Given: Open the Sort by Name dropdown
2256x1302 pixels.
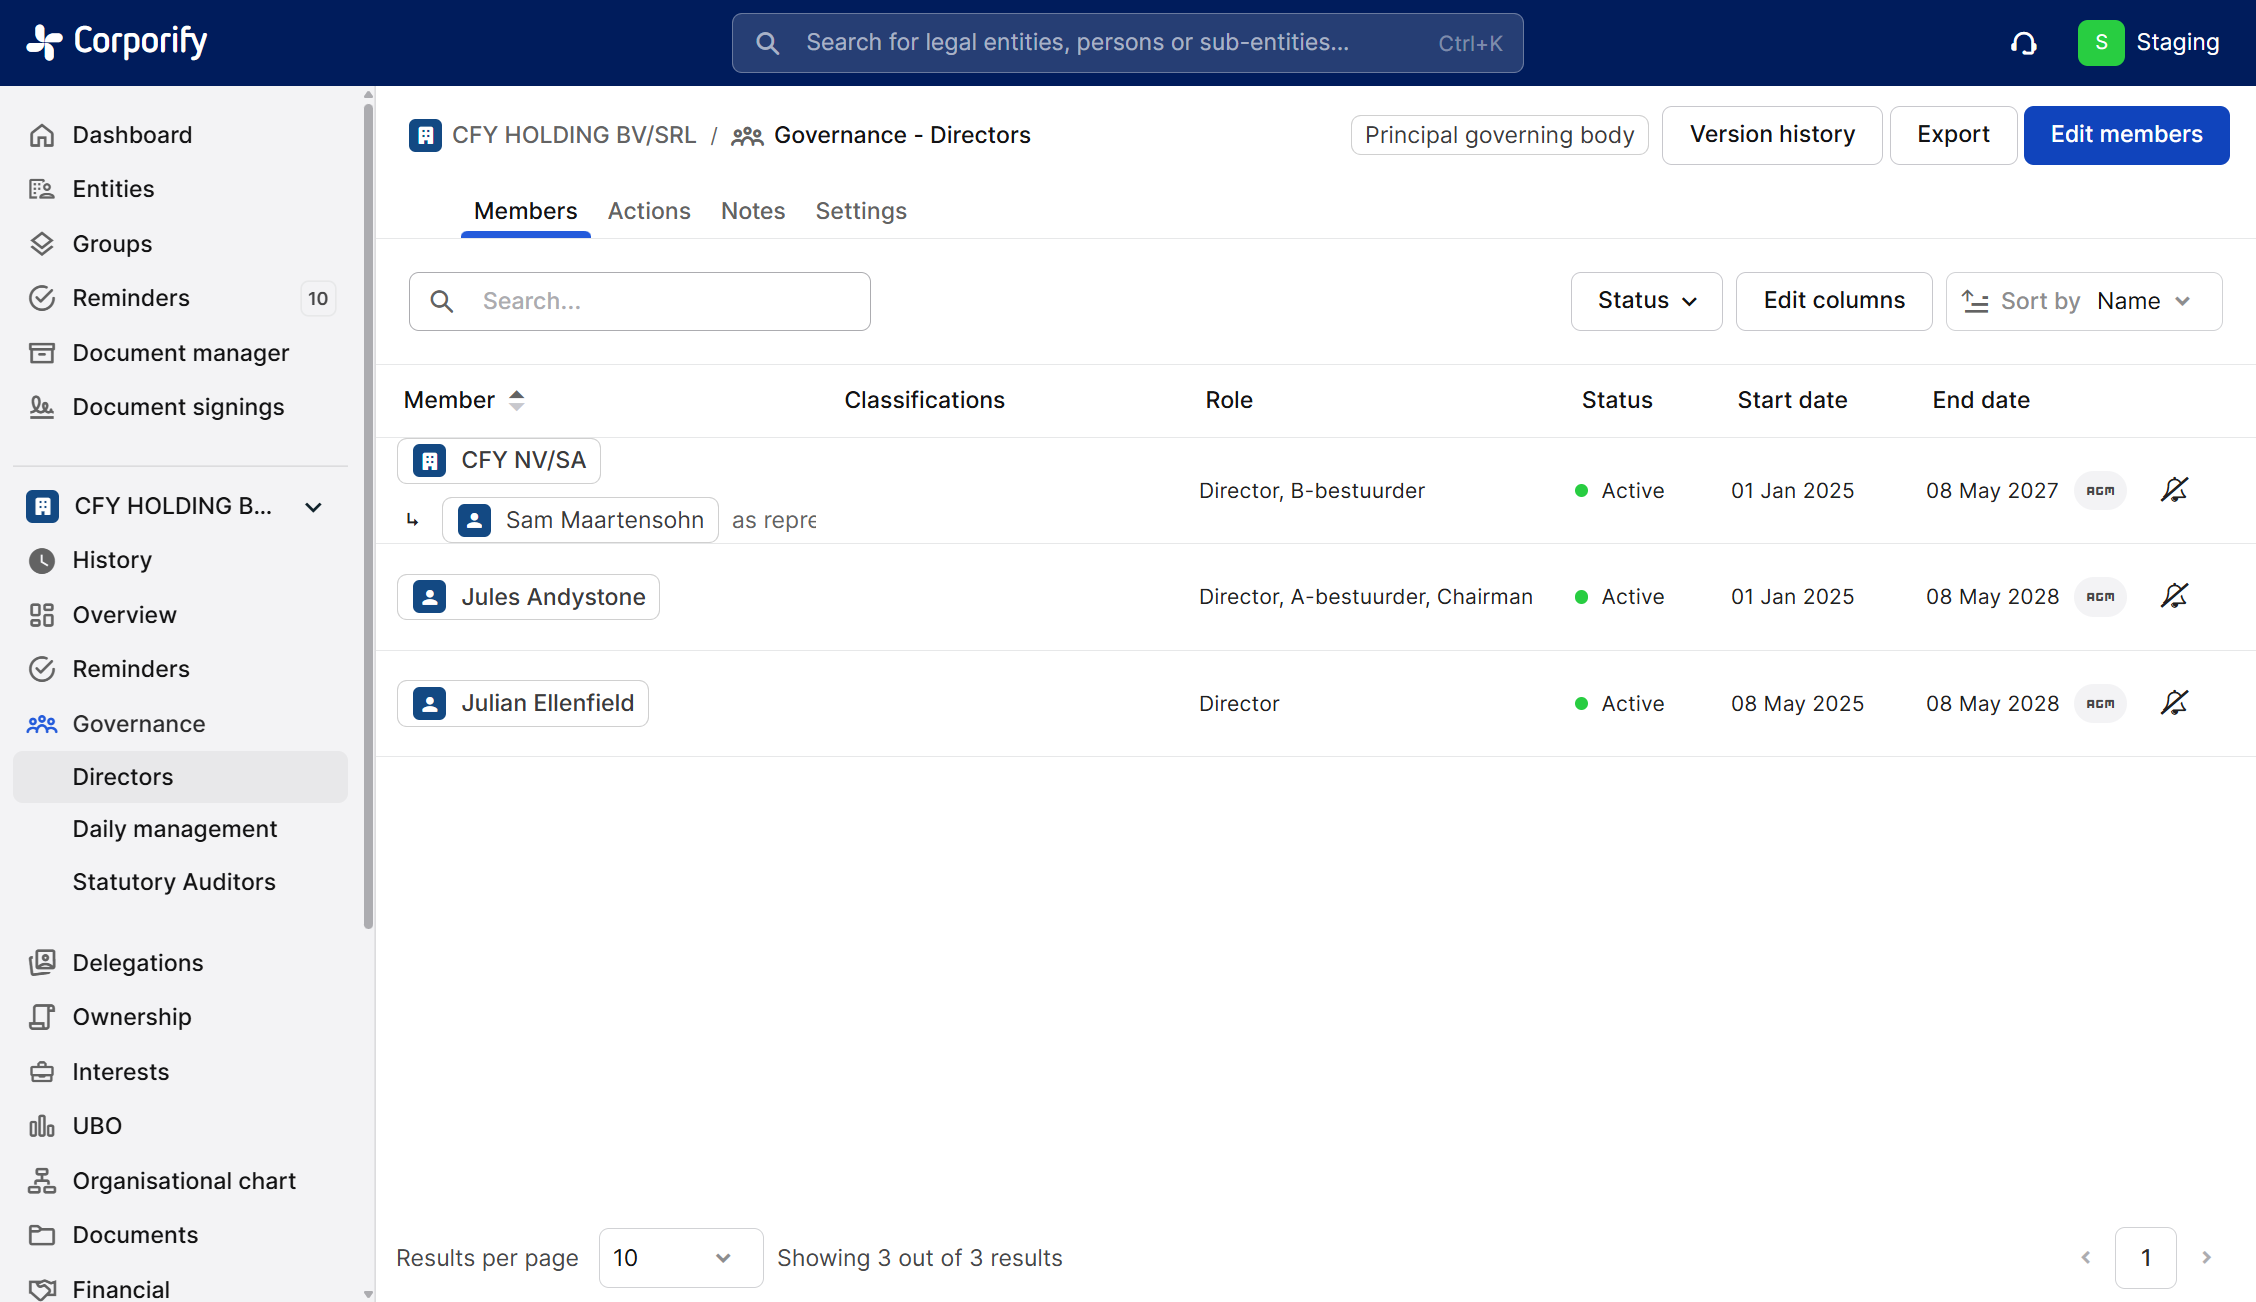Looking at the screenshot, I should (2084, 301).
